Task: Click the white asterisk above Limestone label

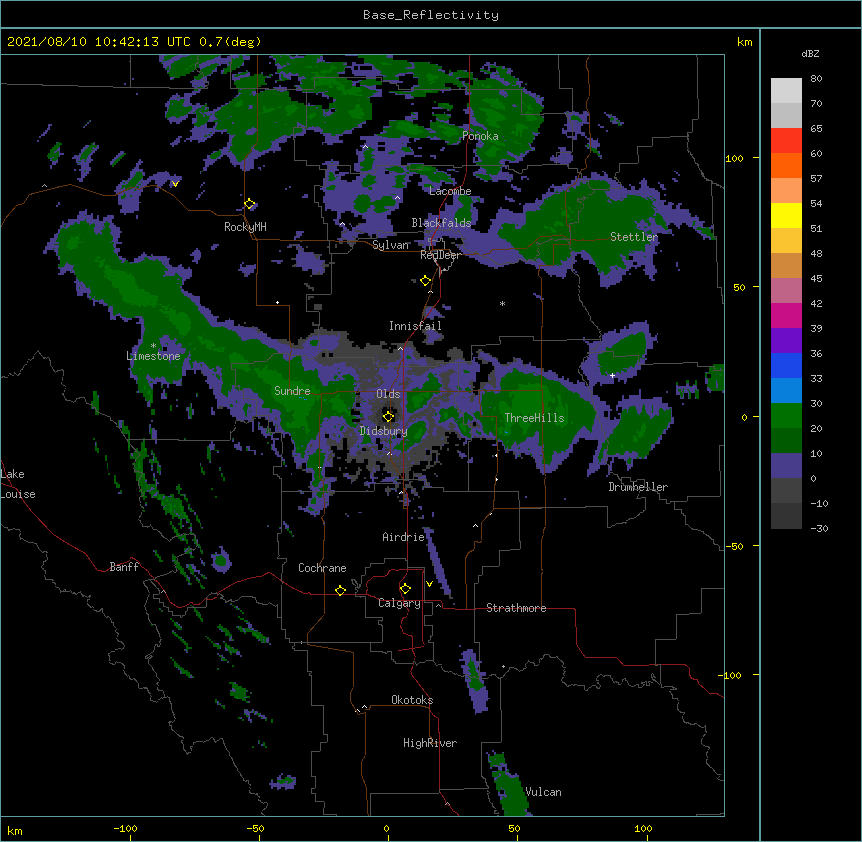Action: [x=153, y=346]
